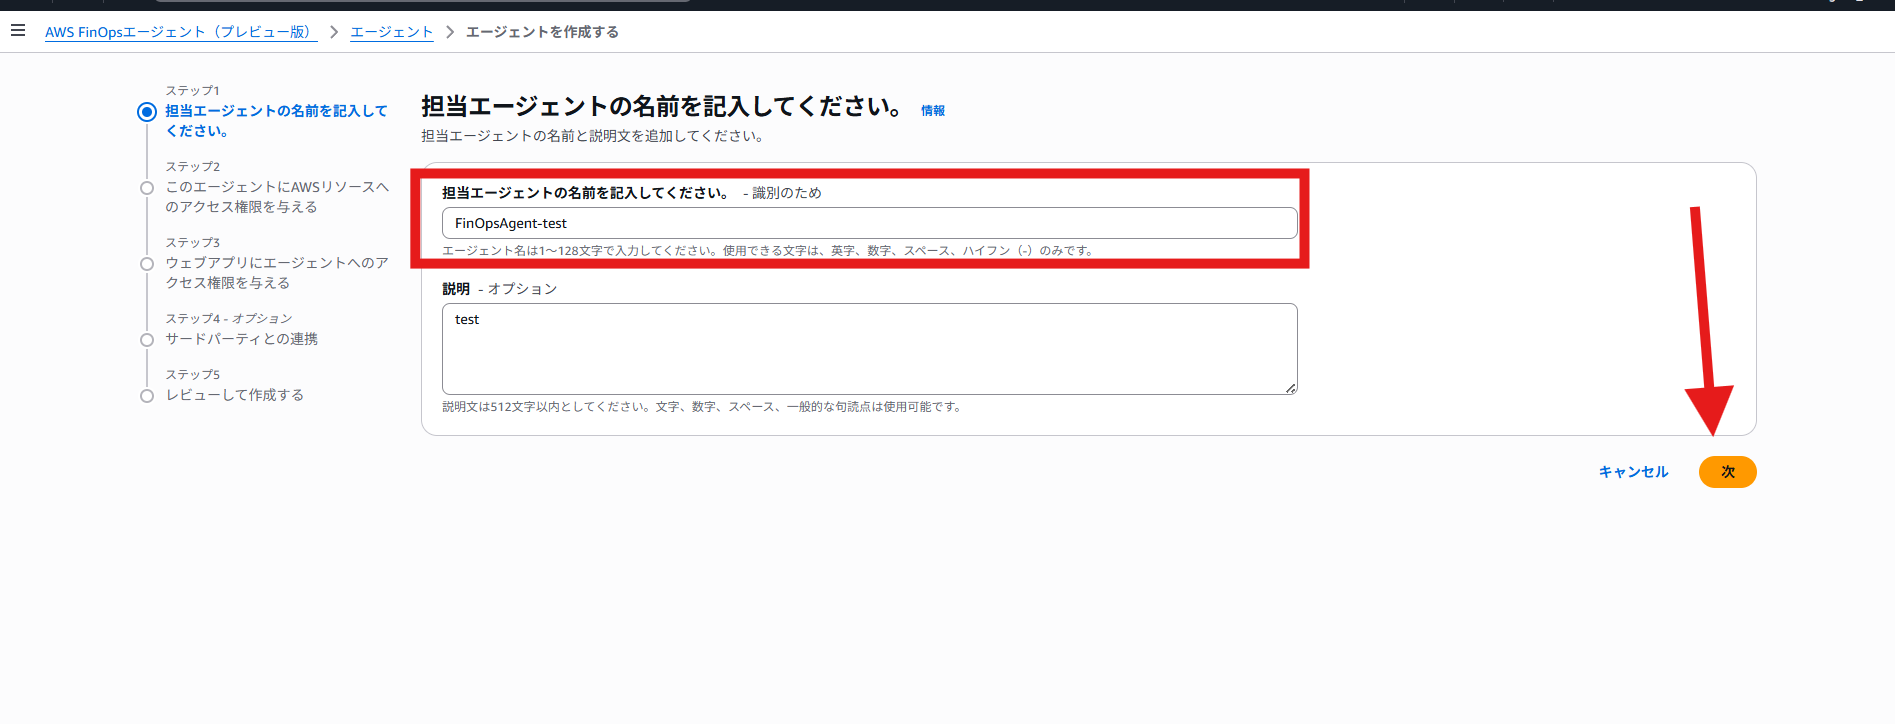Image resolution: width=1895 pixels, height=724 pixels.
Task: Click the agent name constraint hint text
Action: (769, 251)
